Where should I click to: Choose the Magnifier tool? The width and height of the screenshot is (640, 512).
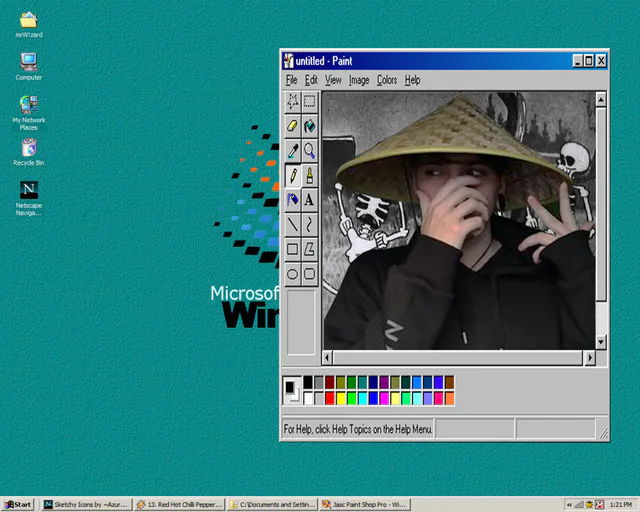coord(310,151)
